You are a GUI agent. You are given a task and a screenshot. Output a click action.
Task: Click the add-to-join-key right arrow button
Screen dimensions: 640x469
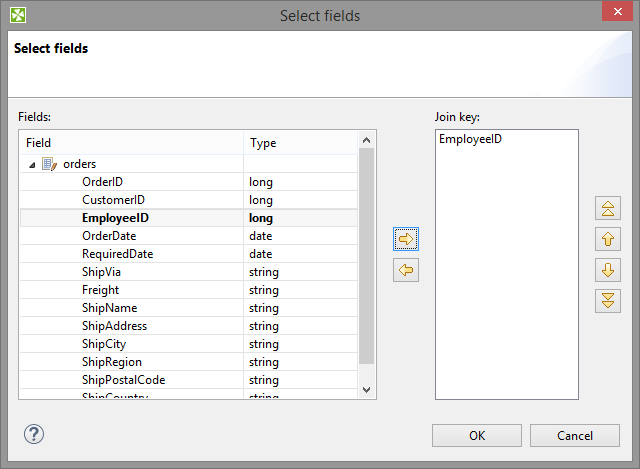406,239
